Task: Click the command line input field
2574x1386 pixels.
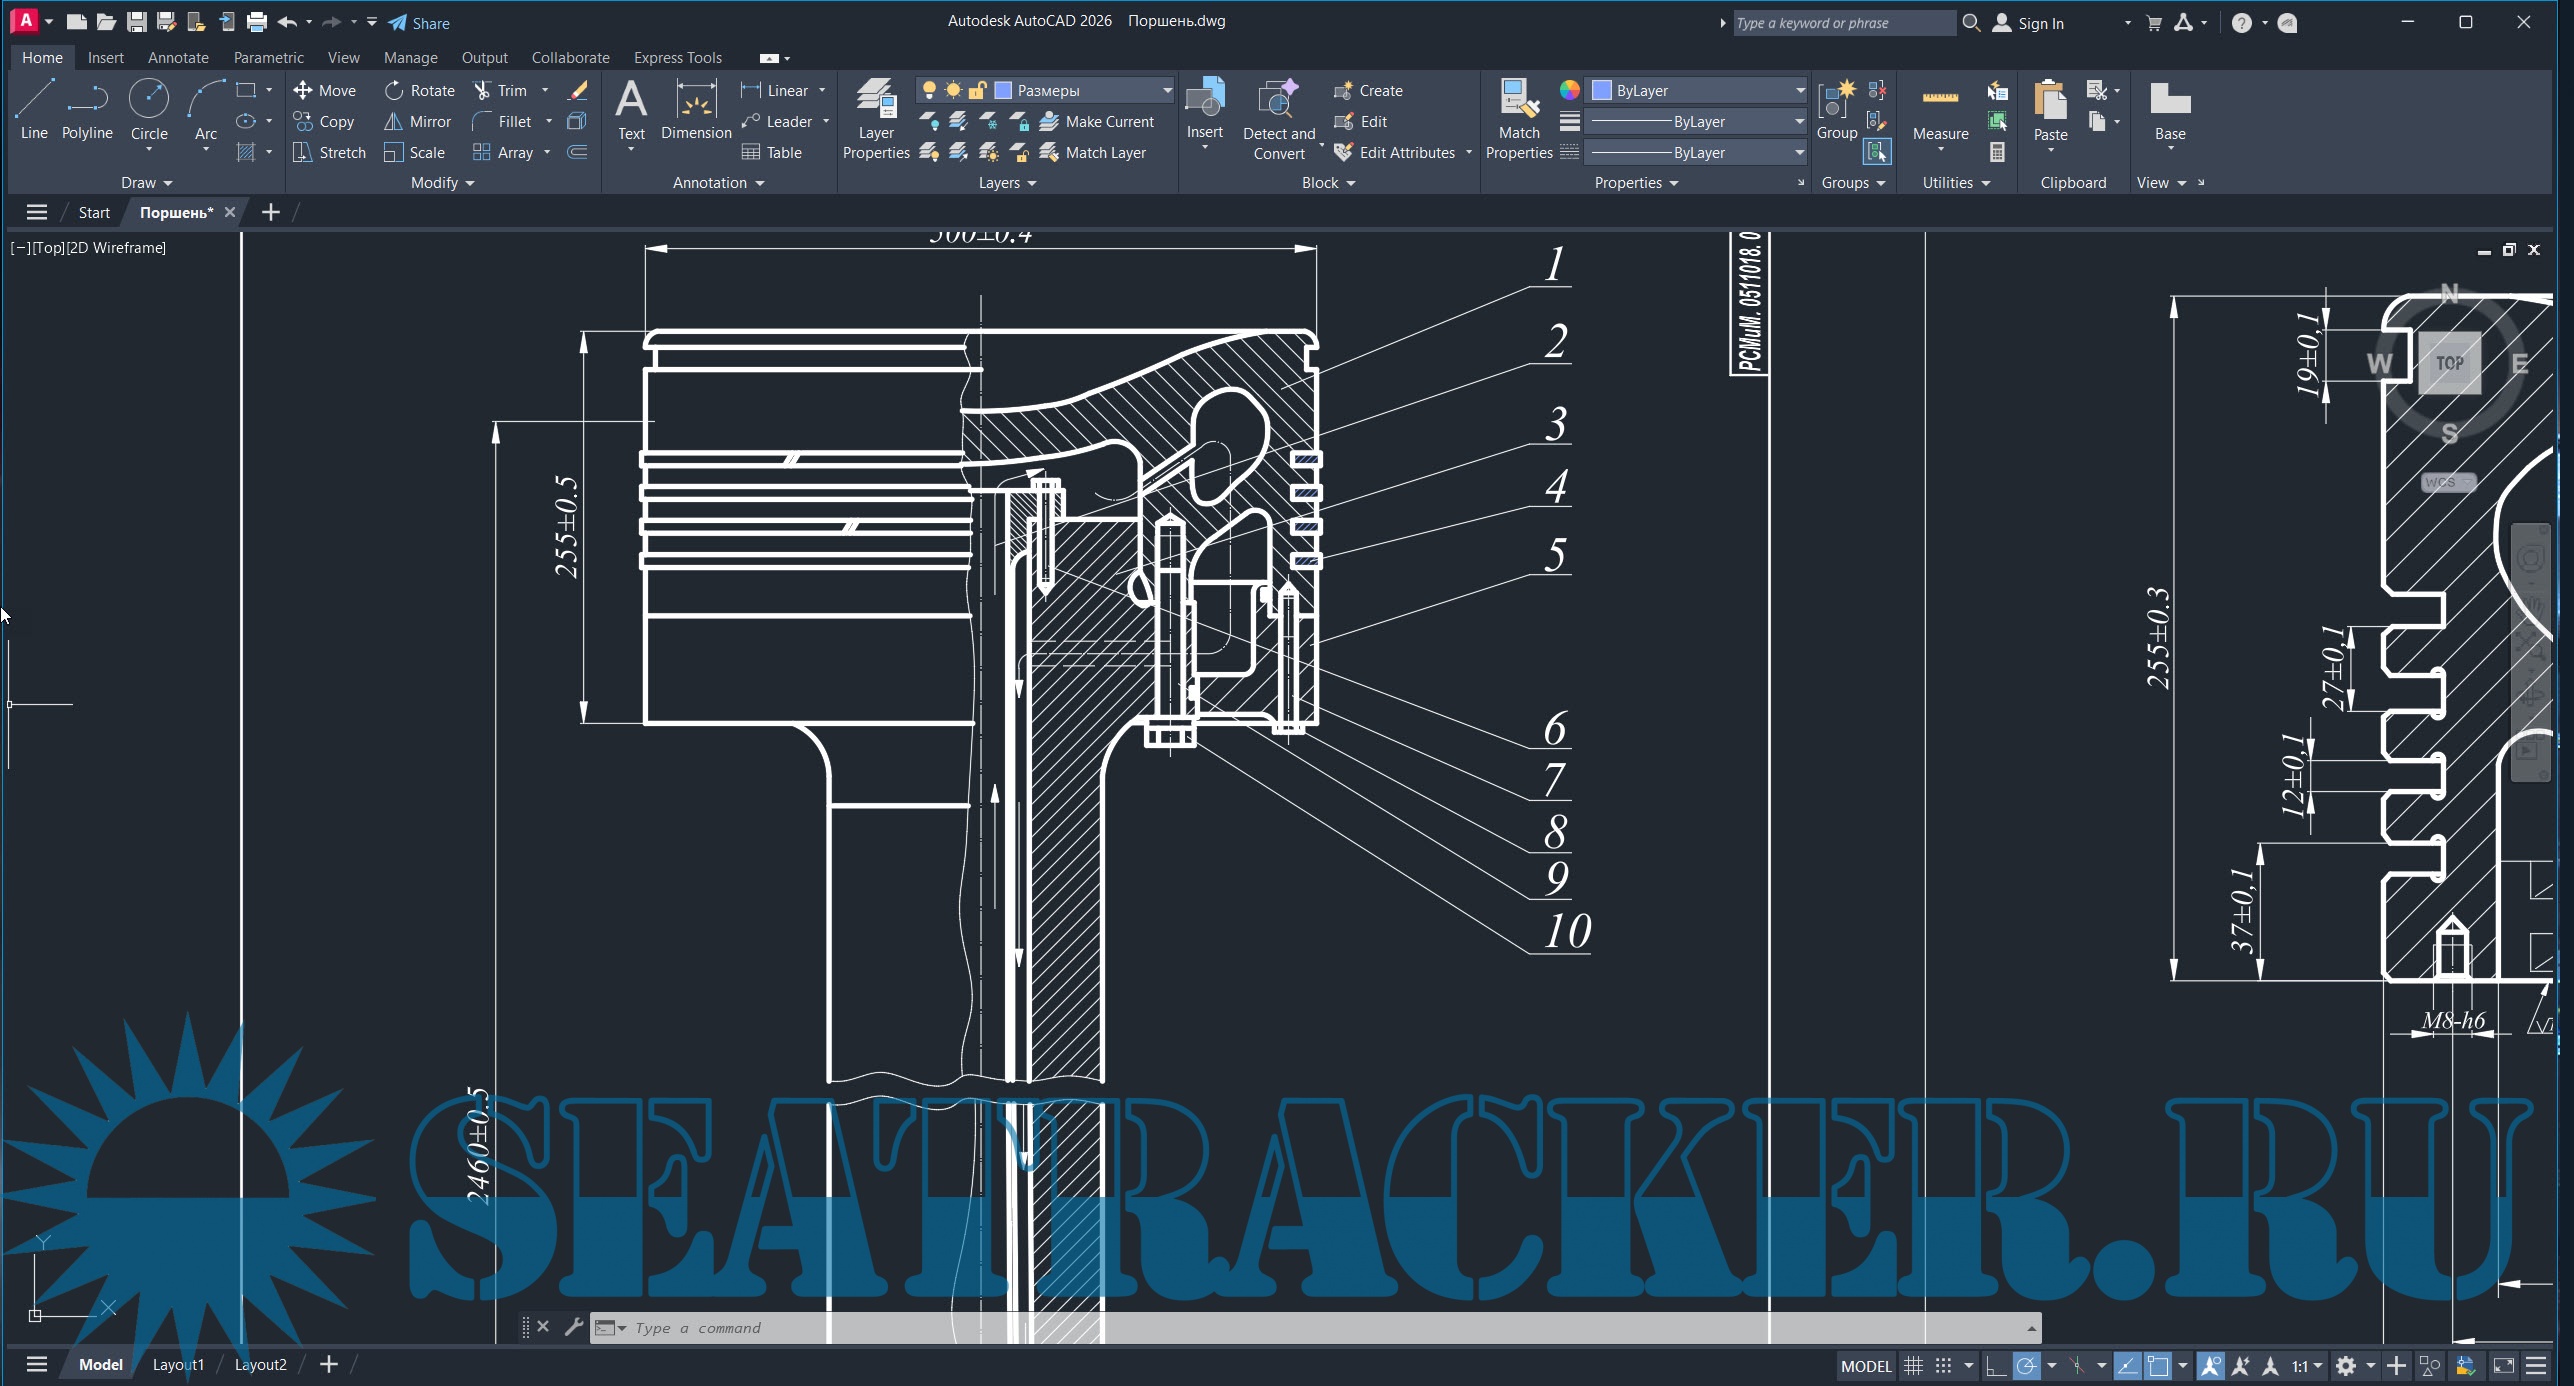Action: [x=1300, y=1328]
